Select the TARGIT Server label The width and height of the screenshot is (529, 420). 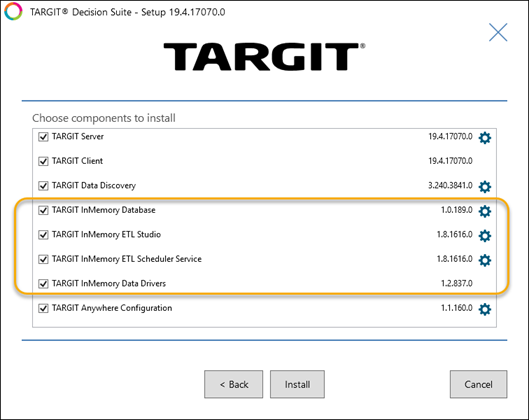point(78,137)
